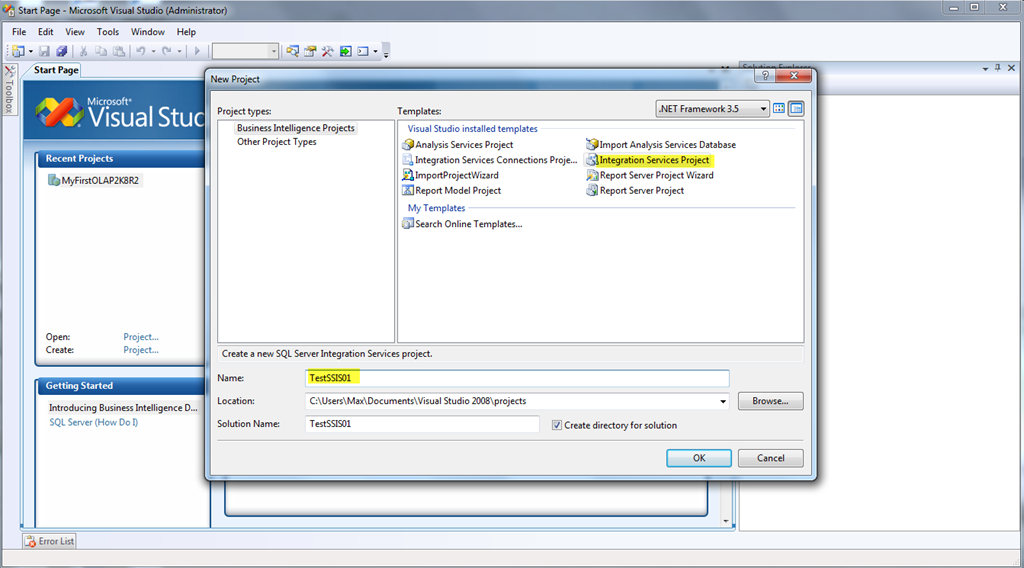The height and width of the screenshot is (568, 1024).
Task: Click the Create Project... link
Action: pos(141,350)
